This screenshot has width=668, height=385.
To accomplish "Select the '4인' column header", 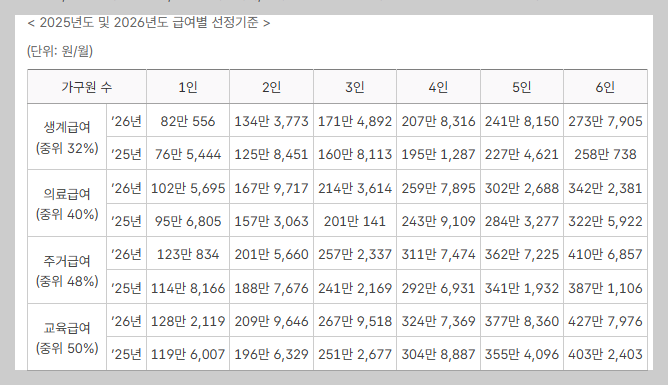I will [438, 87].
